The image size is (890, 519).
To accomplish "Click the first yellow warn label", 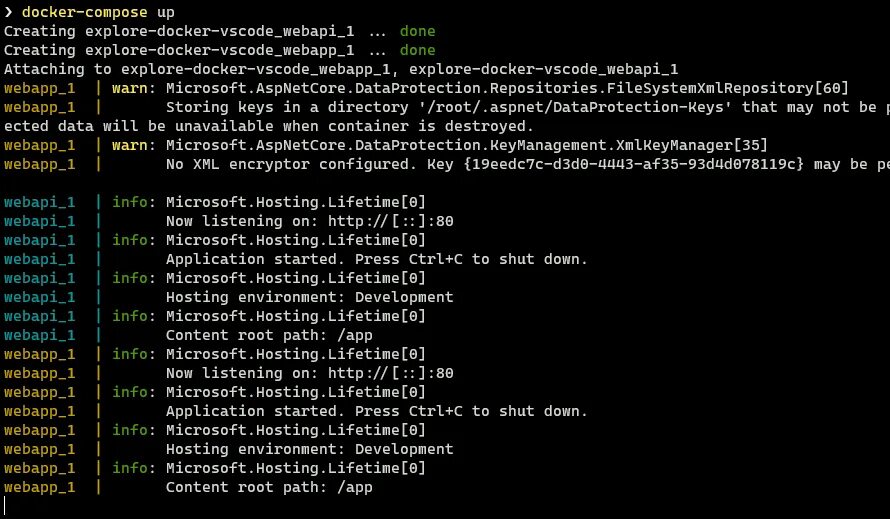I will pyautogui.click(x=129, y=88).
